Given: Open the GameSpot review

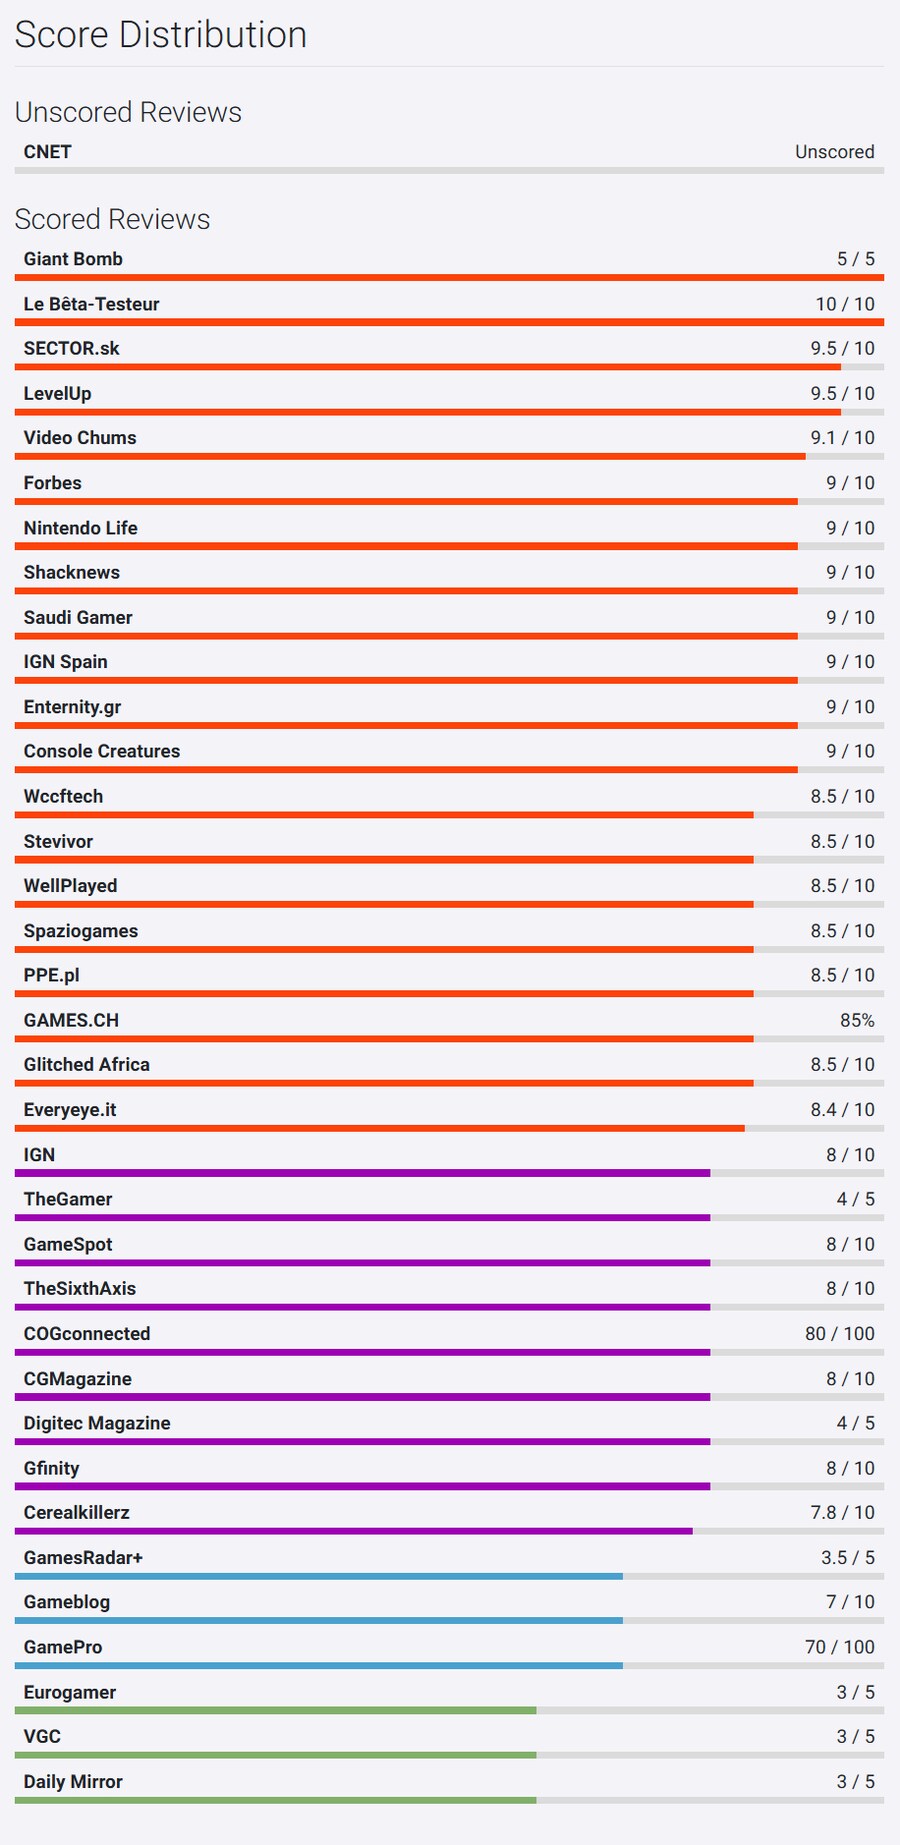Looking at the screenshot, I should tap(68, 1244).
